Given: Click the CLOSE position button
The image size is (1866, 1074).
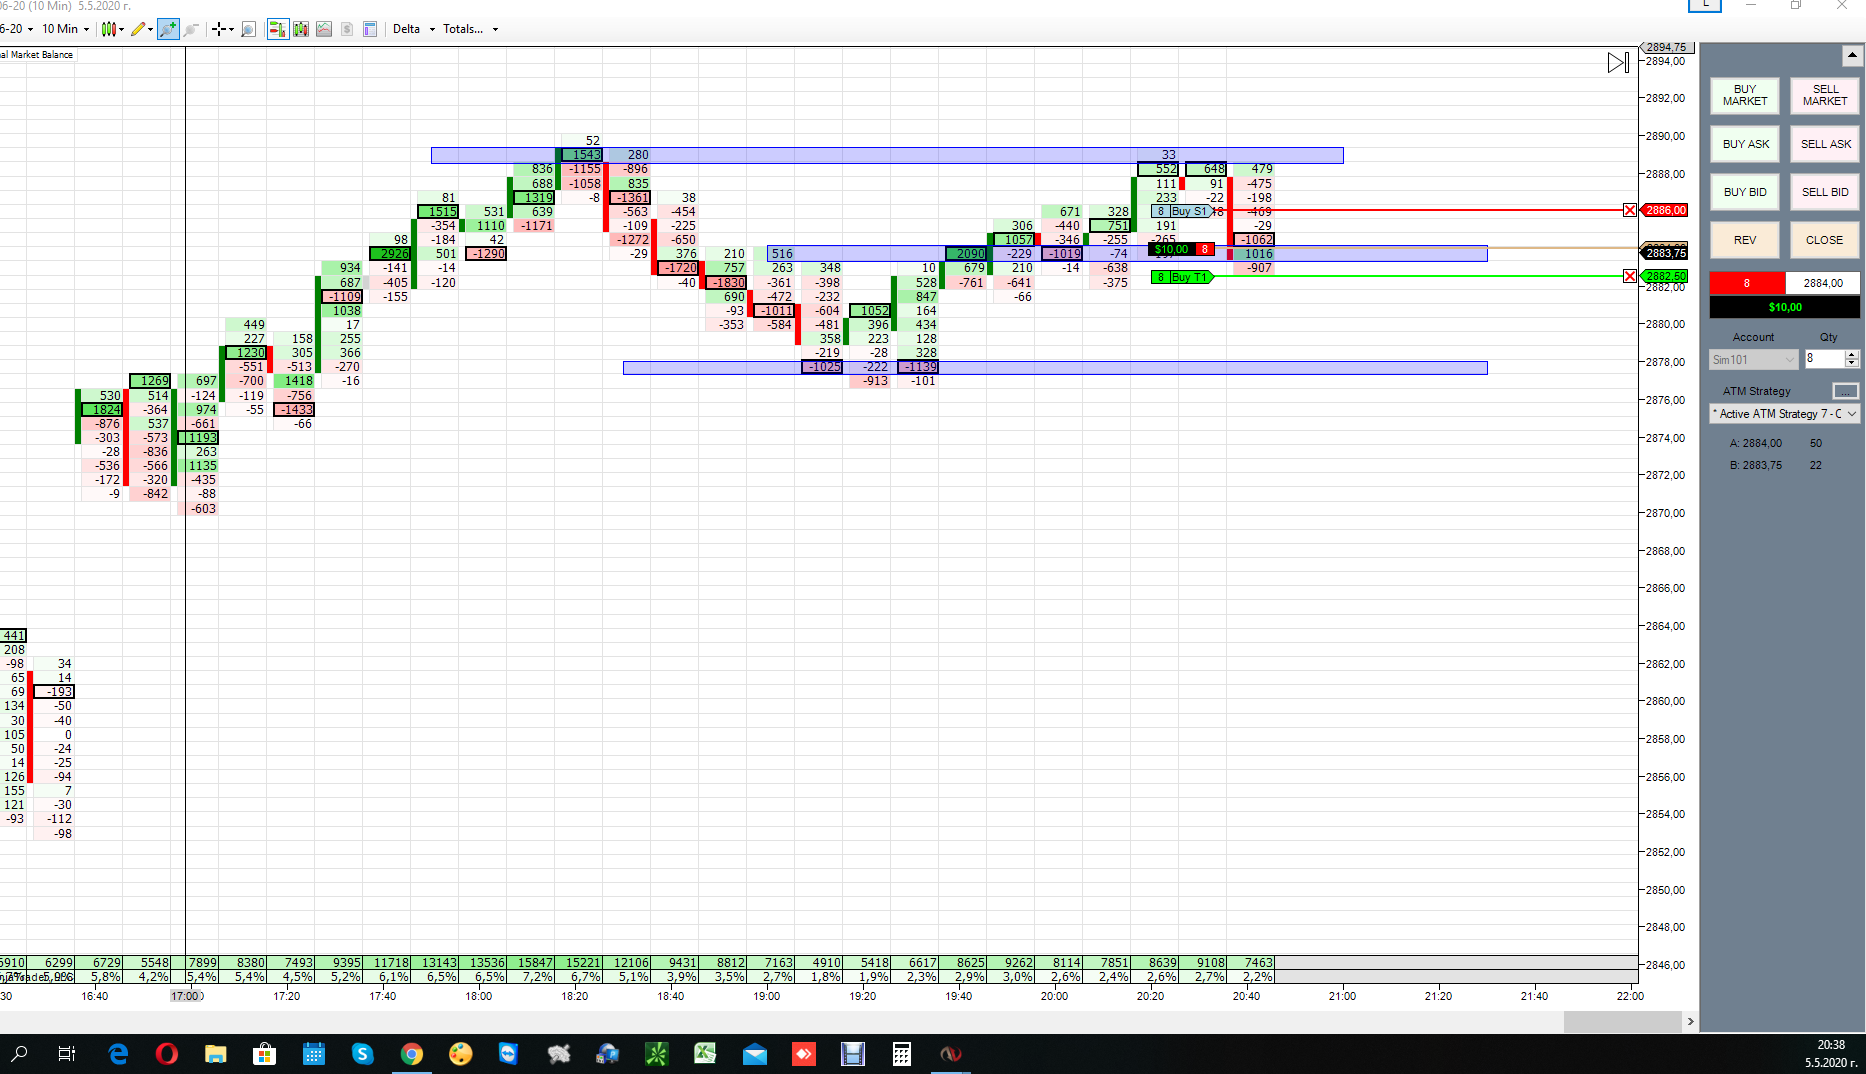Looking at the screenshot, I should 1825,240.
